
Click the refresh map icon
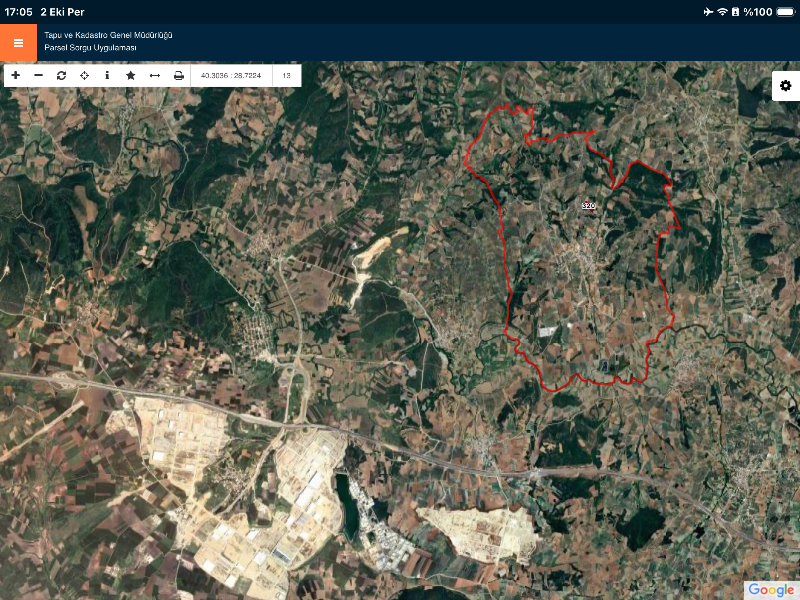click(x=61, y=75)
